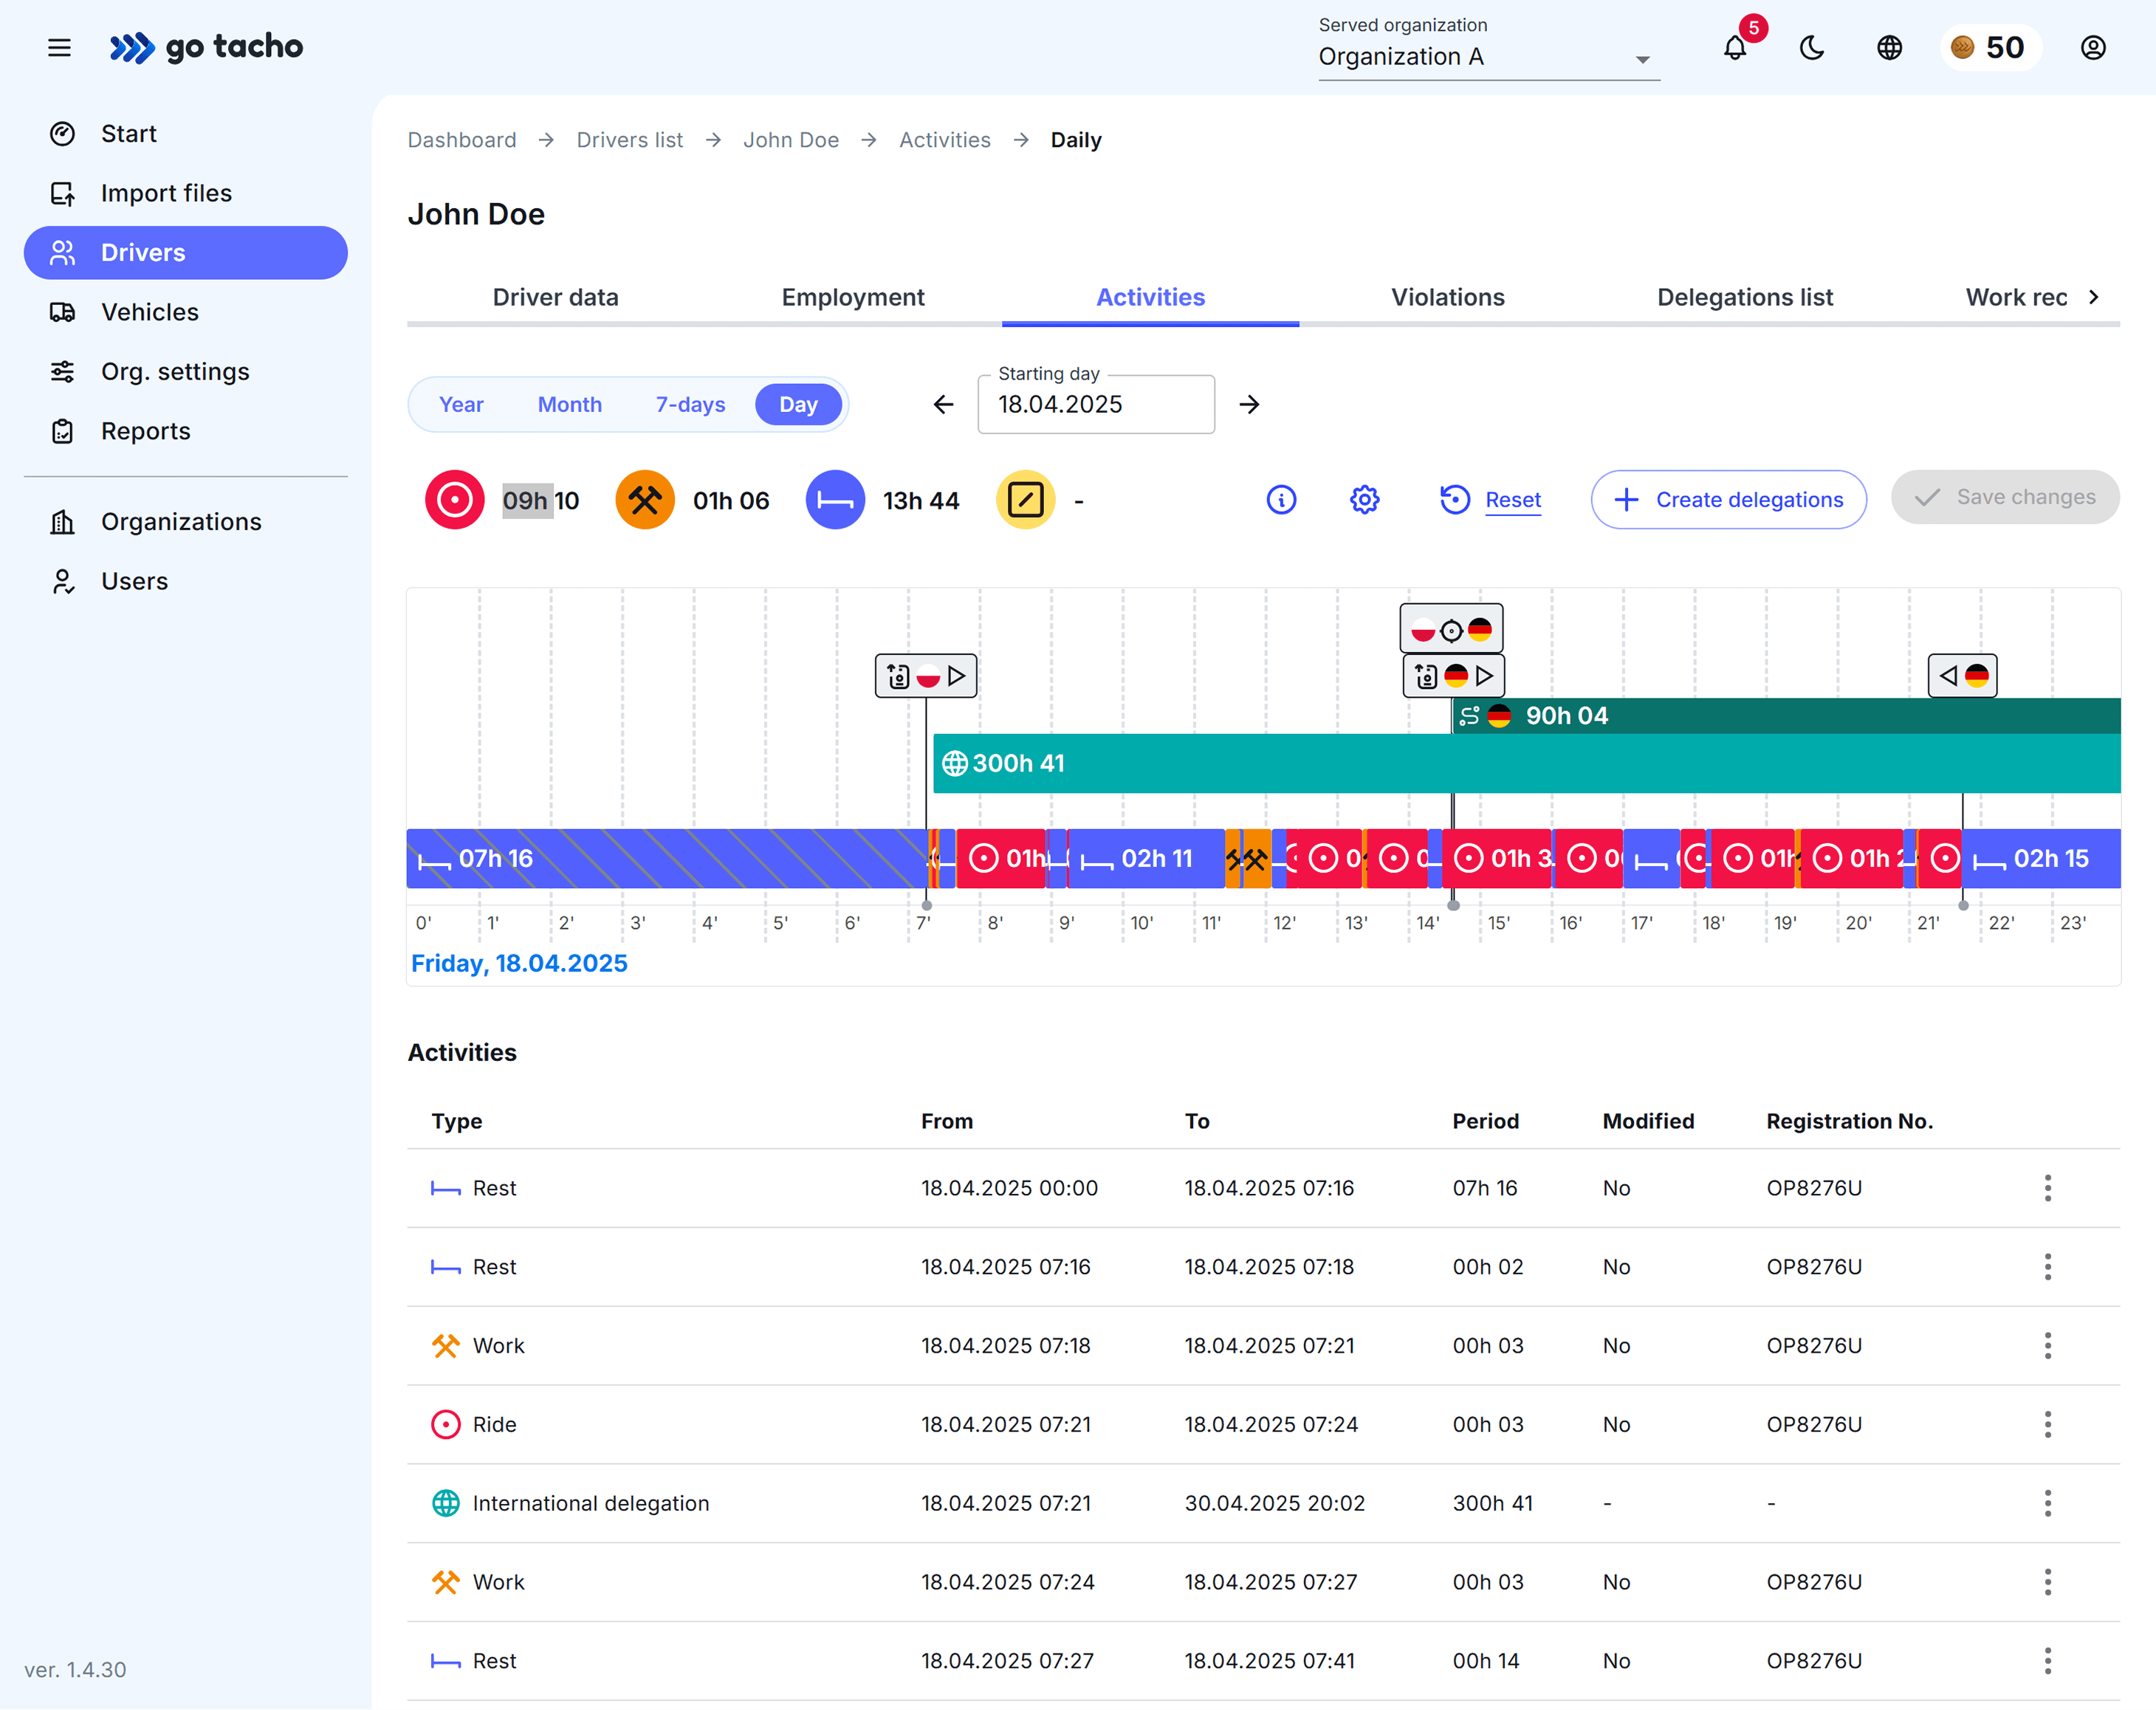Toggle dark mode moon icon
Screen dimensions: 2156x1710
(x=1812, y=47)
